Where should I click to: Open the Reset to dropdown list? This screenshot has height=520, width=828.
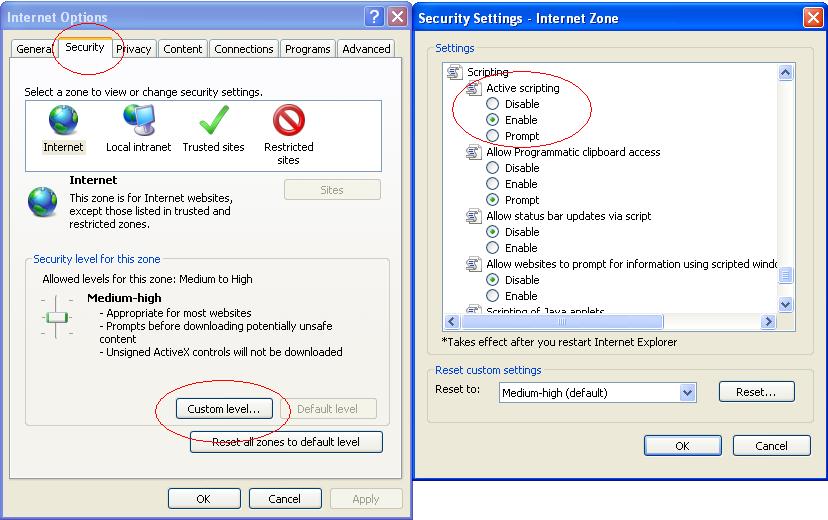687,393
